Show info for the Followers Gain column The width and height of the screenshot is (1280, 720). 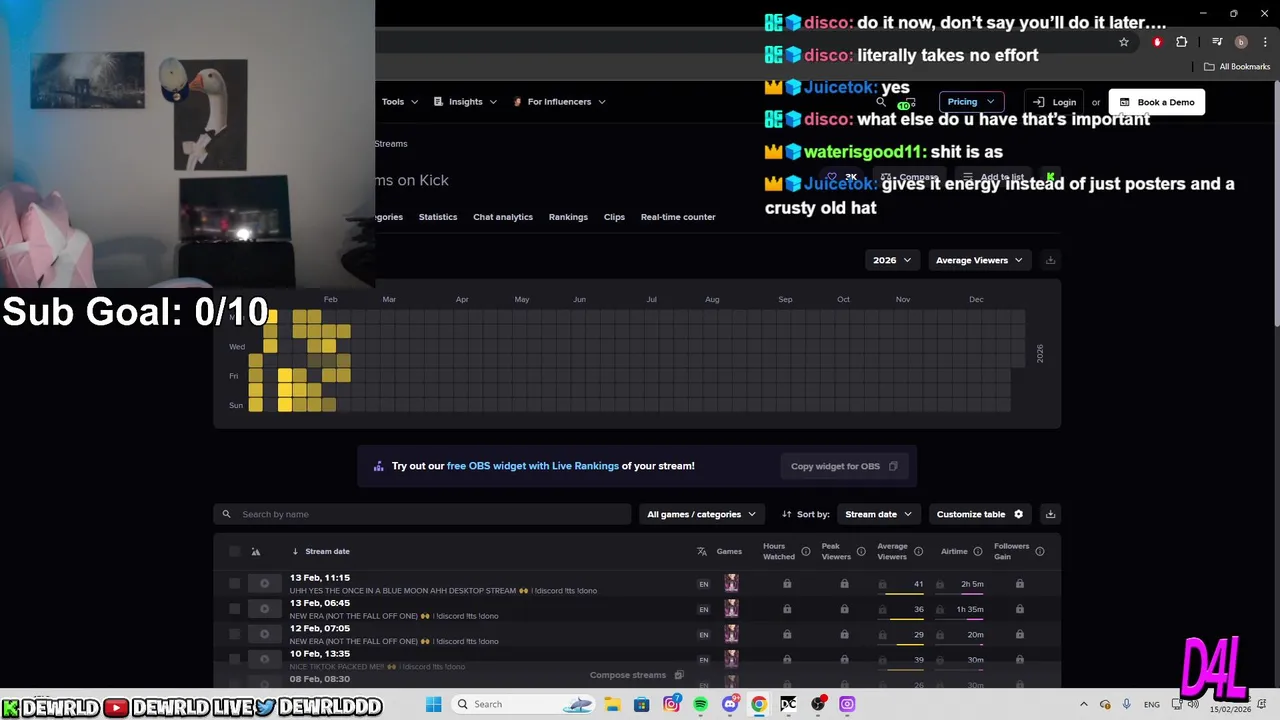pos(1040,551)
